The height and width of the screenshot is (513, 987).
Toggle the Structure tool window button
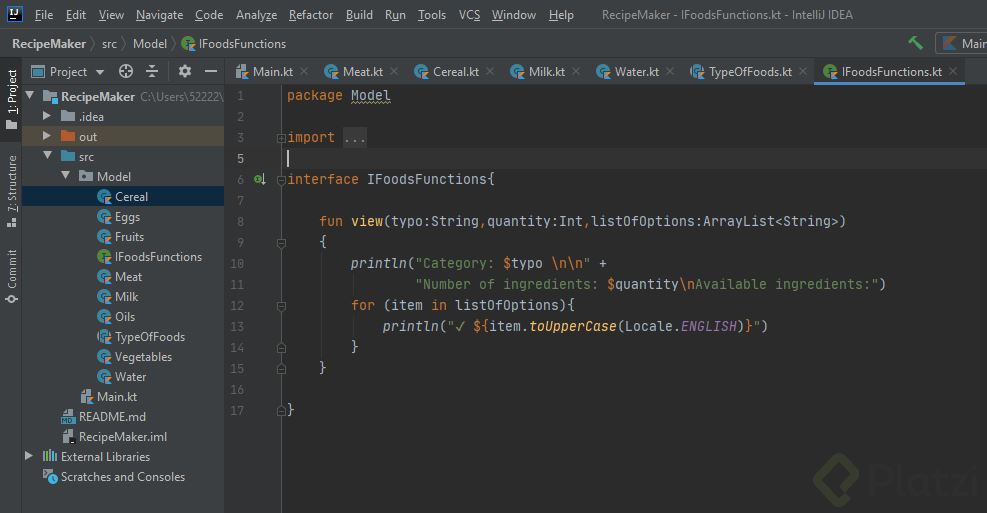tap(11, 191)
